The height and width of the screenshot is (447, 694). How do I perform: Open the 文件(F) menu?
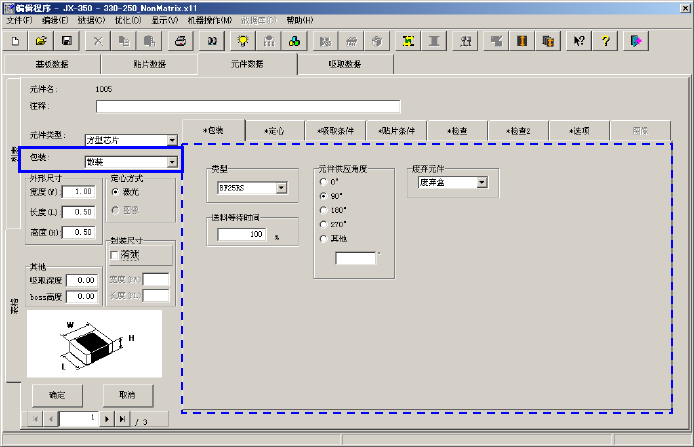tap(19, 20)
